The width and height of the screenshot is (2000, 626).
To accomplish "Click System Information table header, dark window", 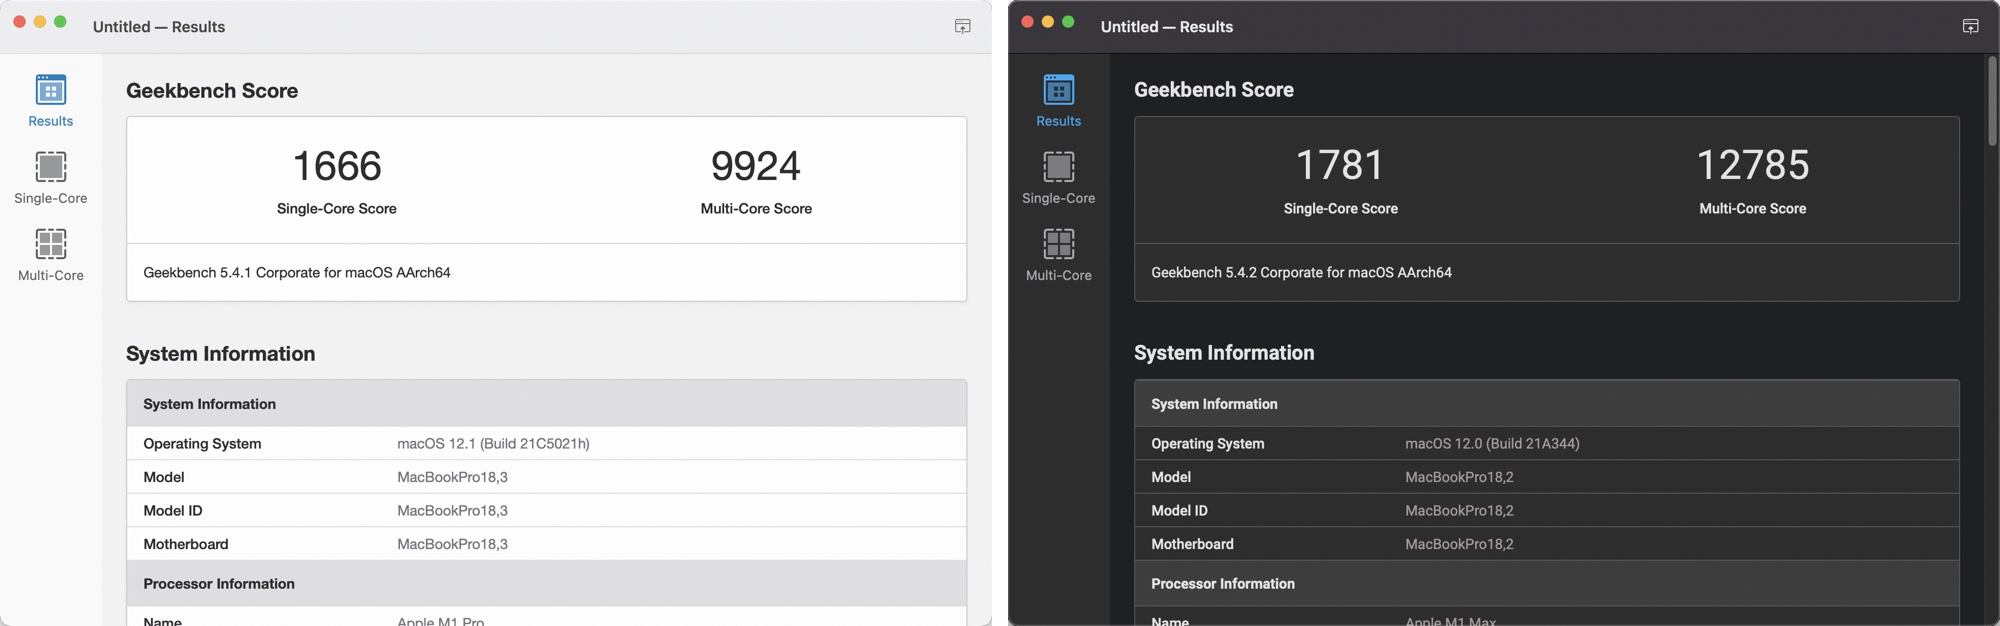I will [x=1547, y=403].
